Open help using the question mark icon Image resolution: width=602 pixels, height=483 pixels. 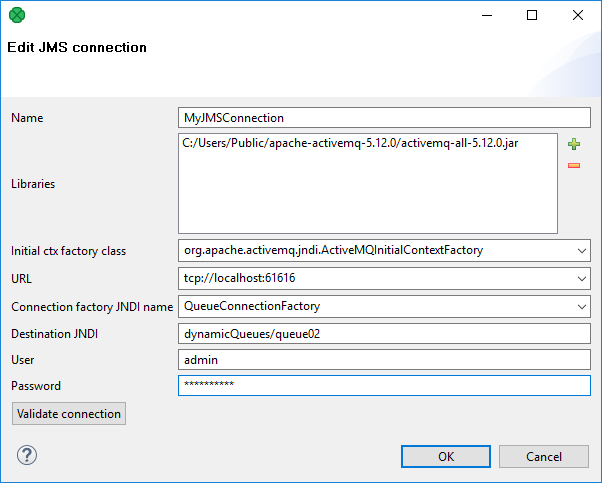tap(26, 456)
